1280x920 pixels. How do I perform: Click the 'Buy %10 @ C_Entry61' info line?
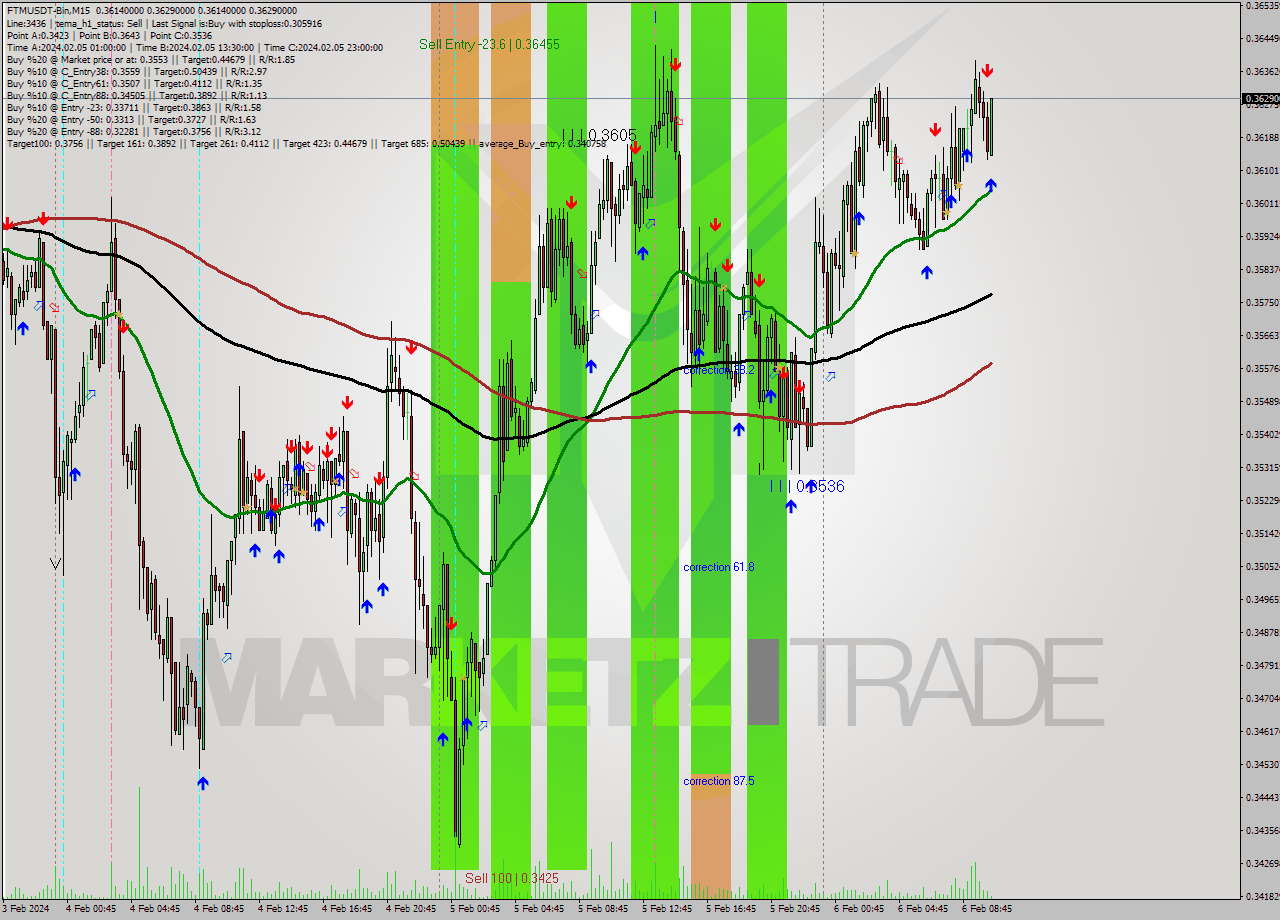click(x=134, y=83)
